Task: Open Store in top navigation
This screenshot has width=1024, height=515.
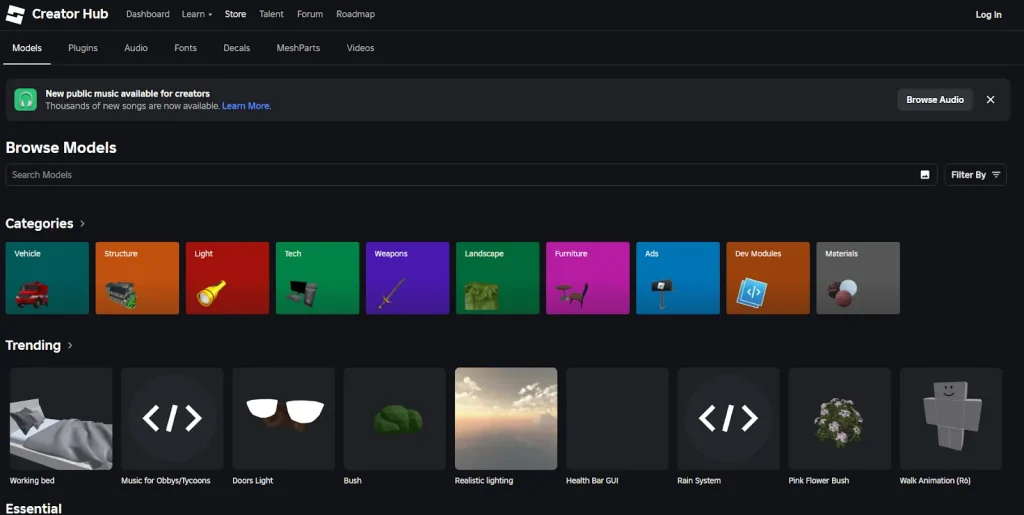Action: point(235,14)
